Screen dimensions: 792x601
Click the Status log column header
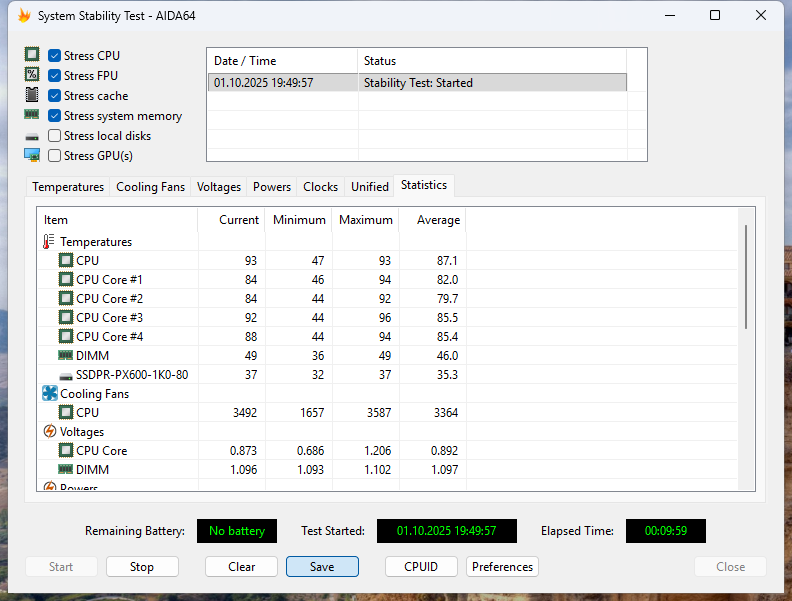[492, 61]
